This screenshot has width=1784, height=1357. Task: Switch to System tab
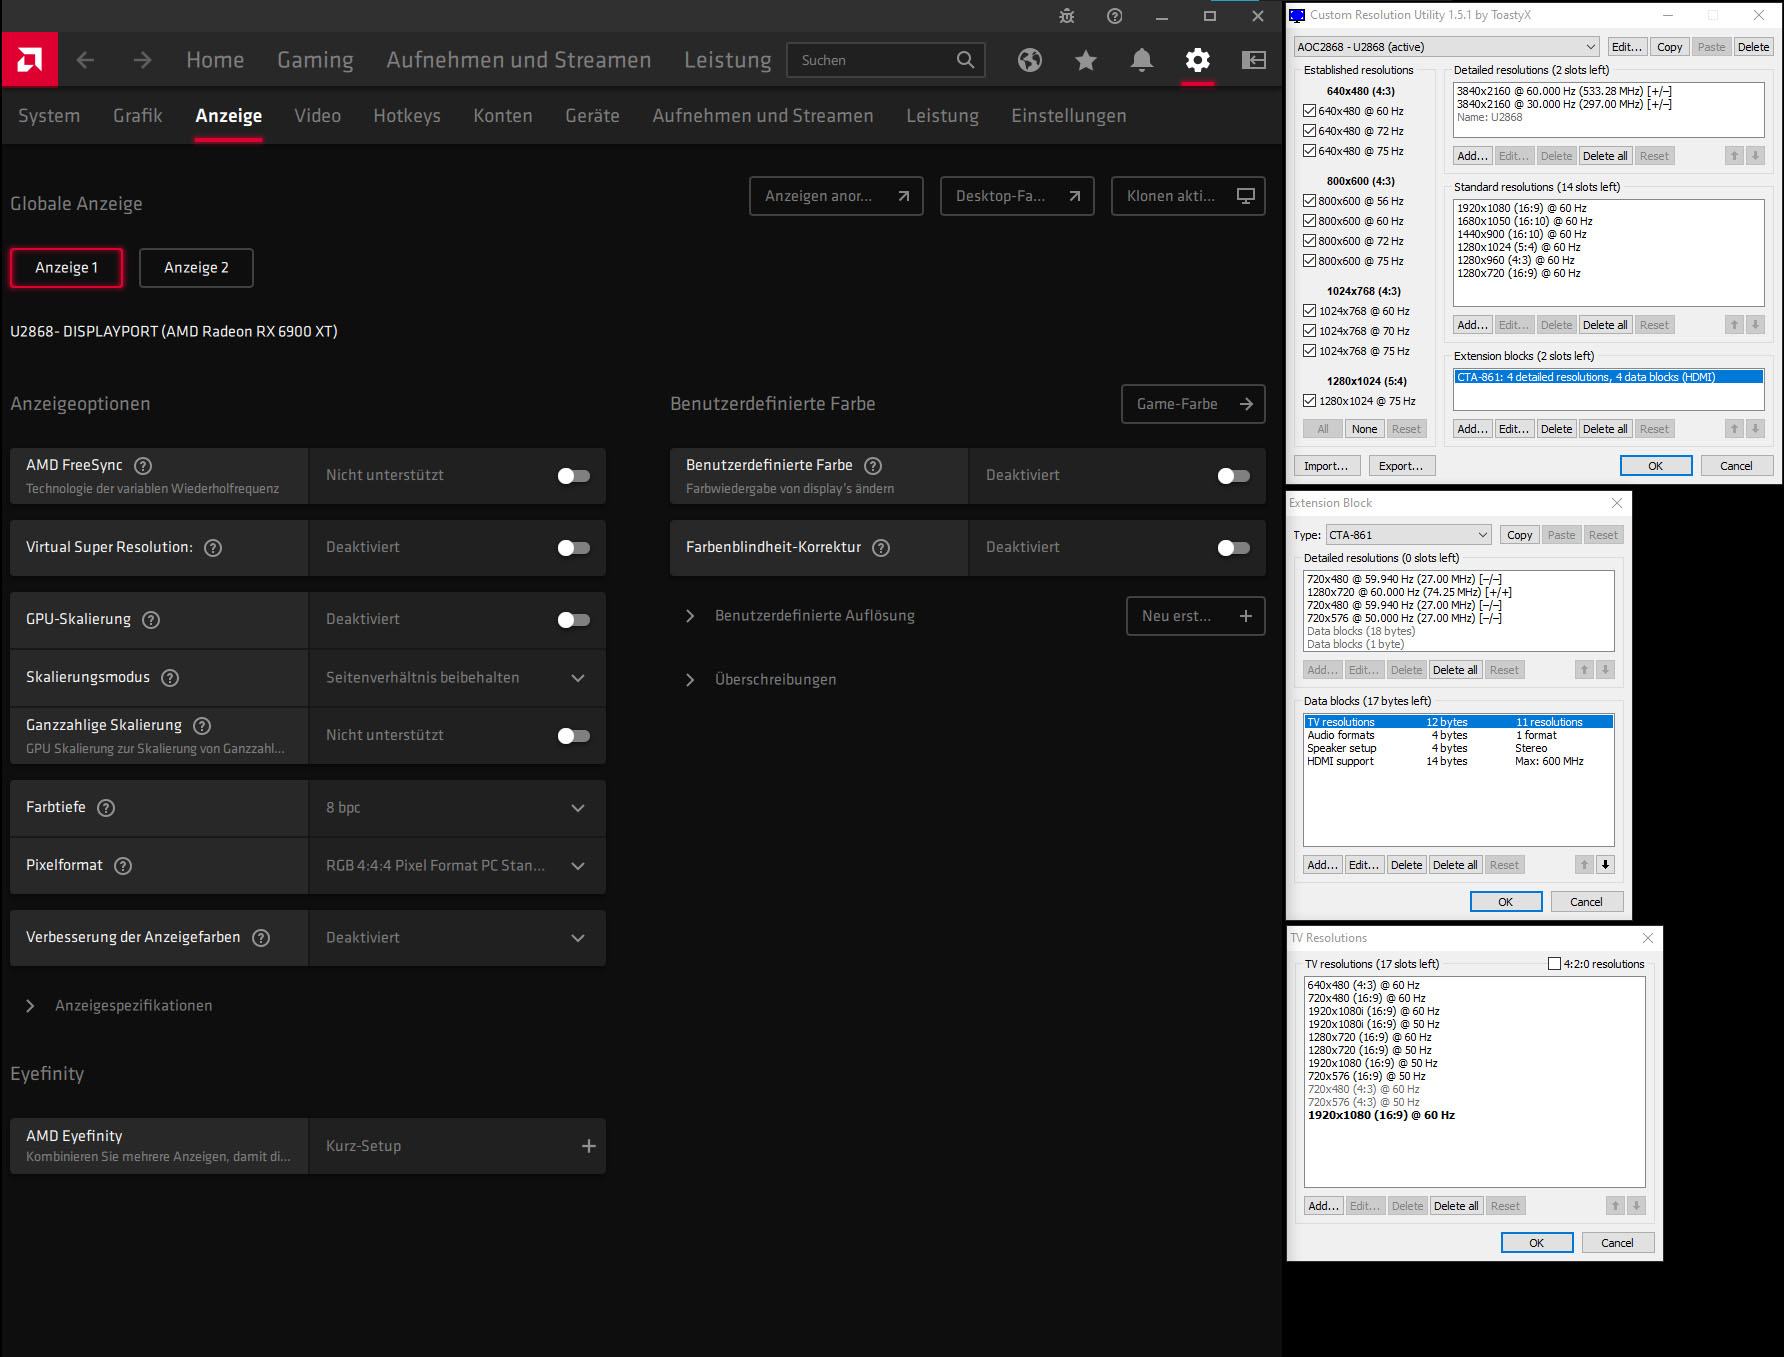click(x=49, y=116)
